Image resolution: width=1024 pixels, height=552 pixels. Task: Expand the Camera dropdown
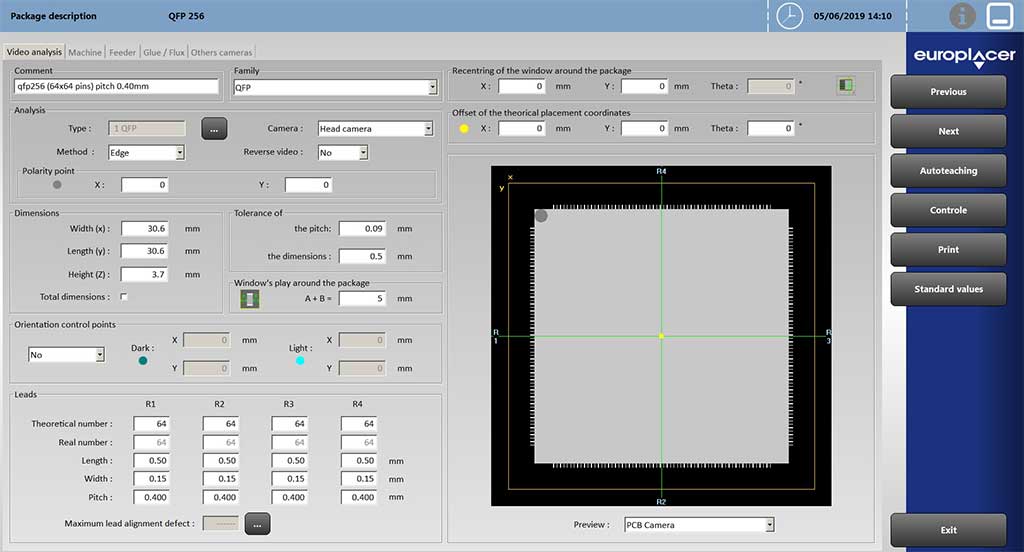[428, 129]
